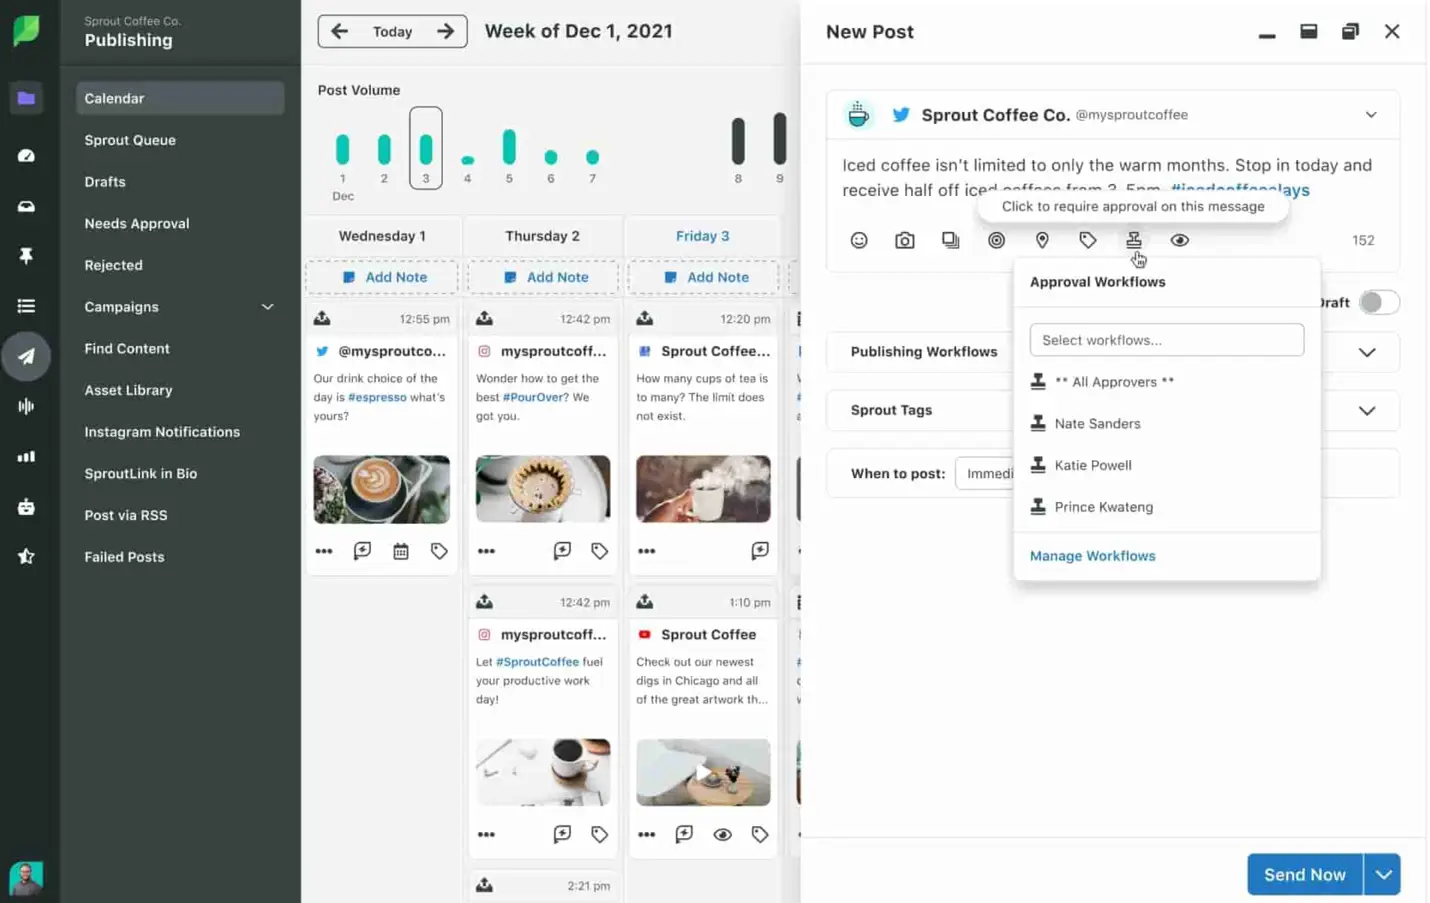Open the user avatar in the left rail

click(26, 878)
